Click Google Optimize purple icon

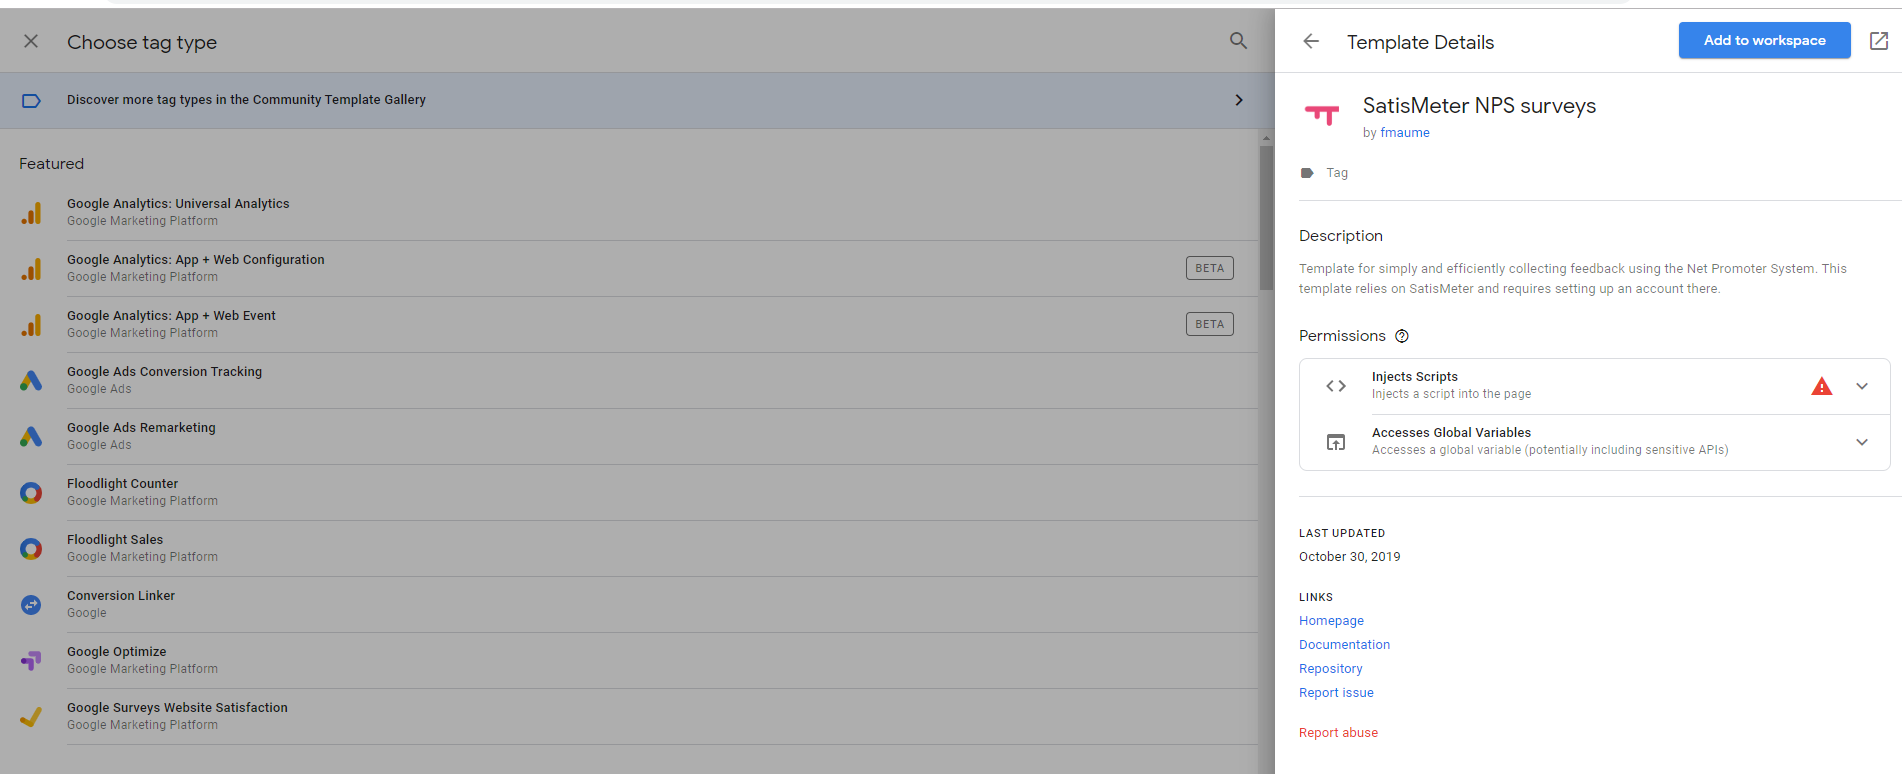tap(31, 661)
